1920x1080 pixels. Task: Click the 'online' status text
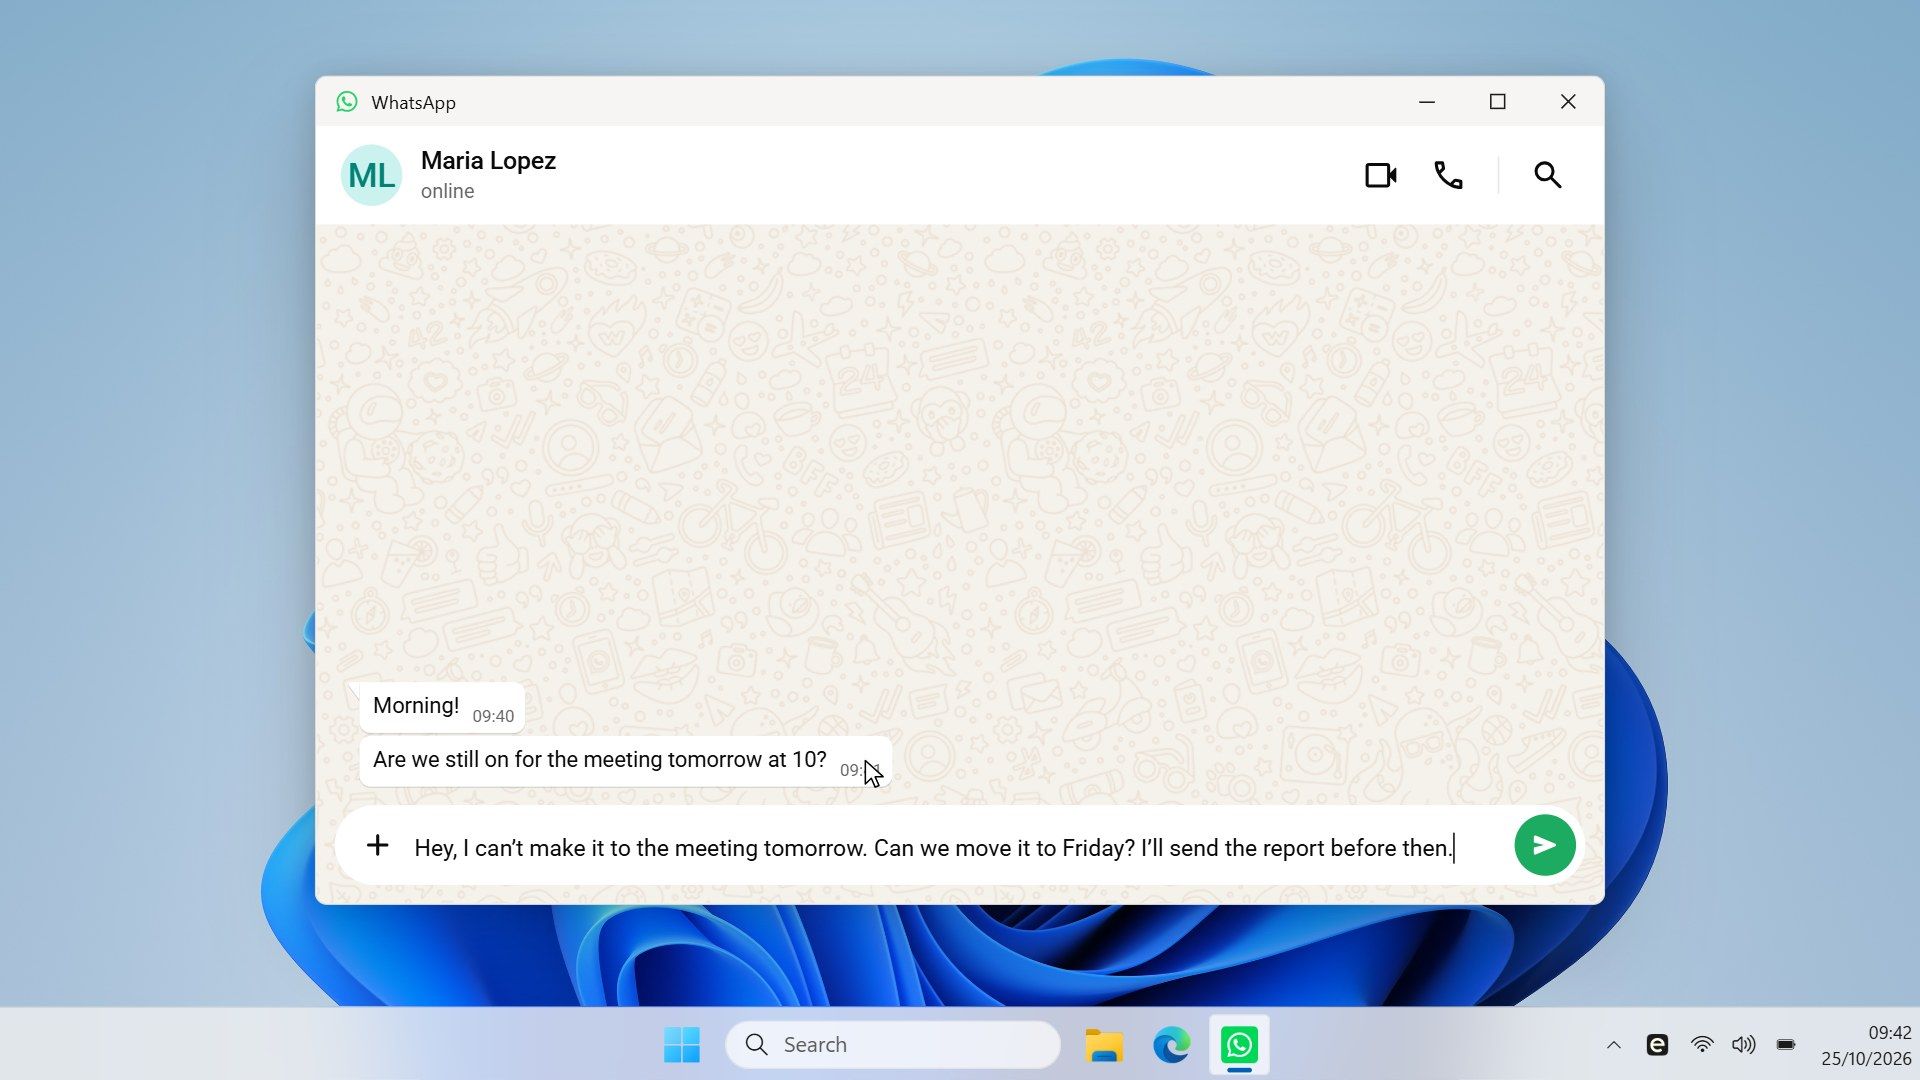click(447, 191)
